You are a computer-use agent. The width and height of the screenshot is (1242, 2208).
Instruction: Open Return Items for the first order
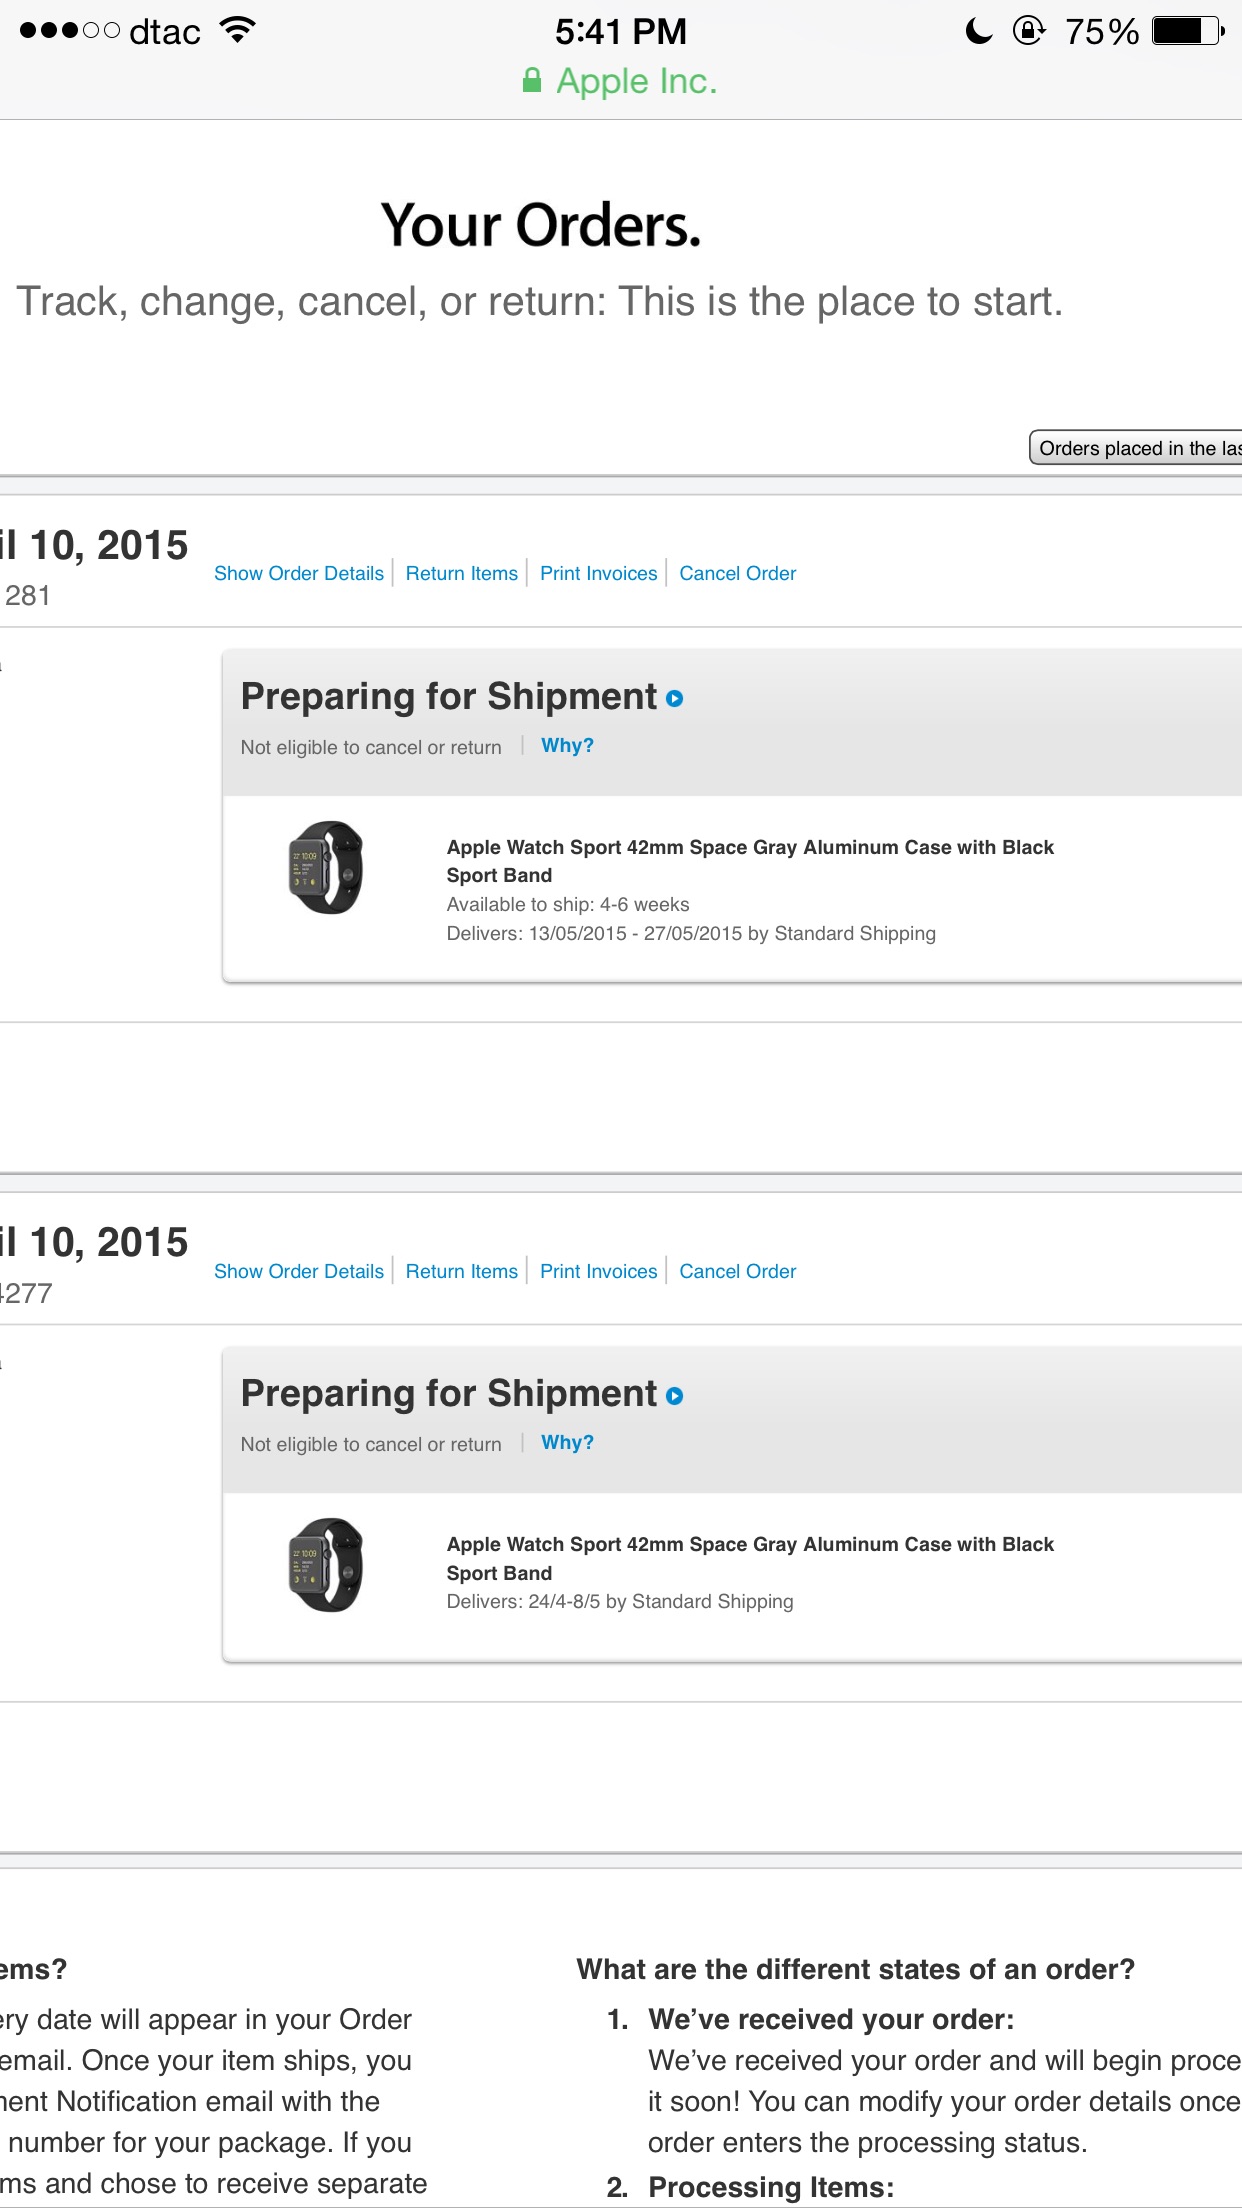click(x=462, y=573)
